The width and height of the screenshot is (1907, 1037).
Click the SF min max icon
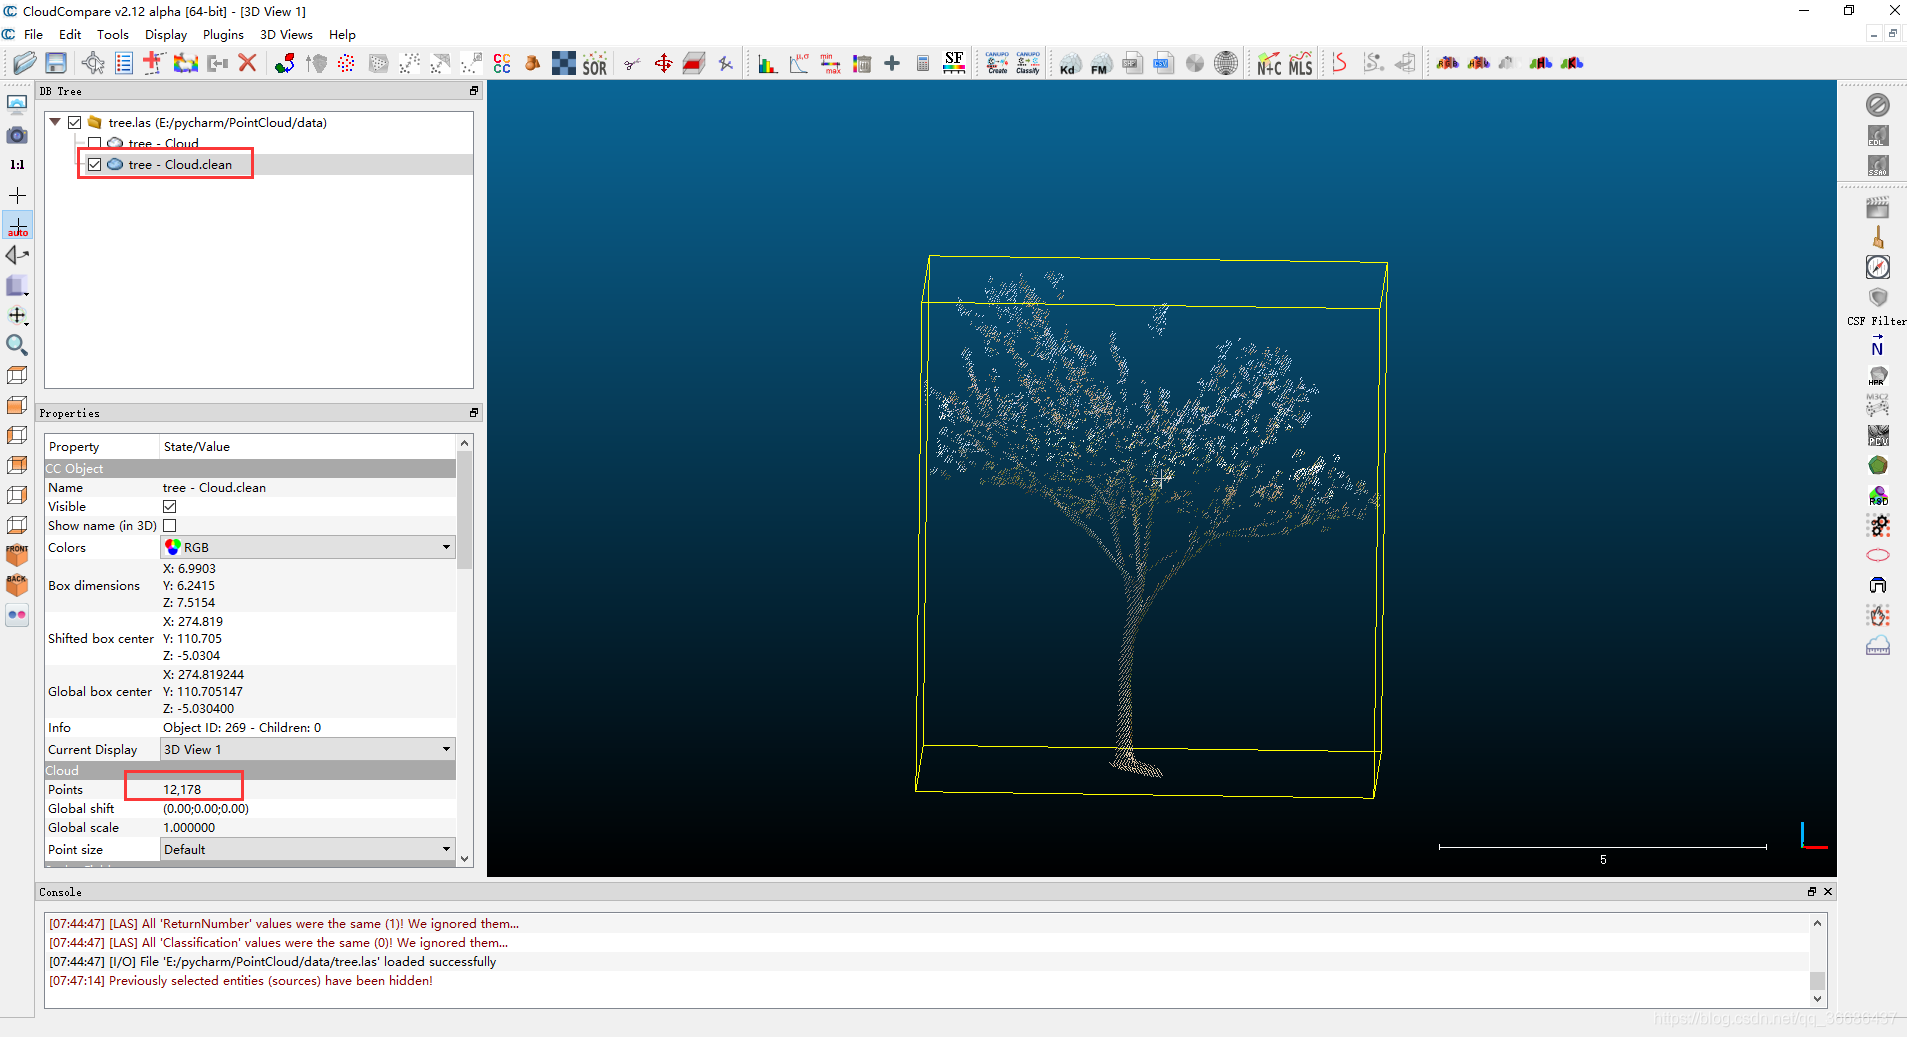(830, 64)
